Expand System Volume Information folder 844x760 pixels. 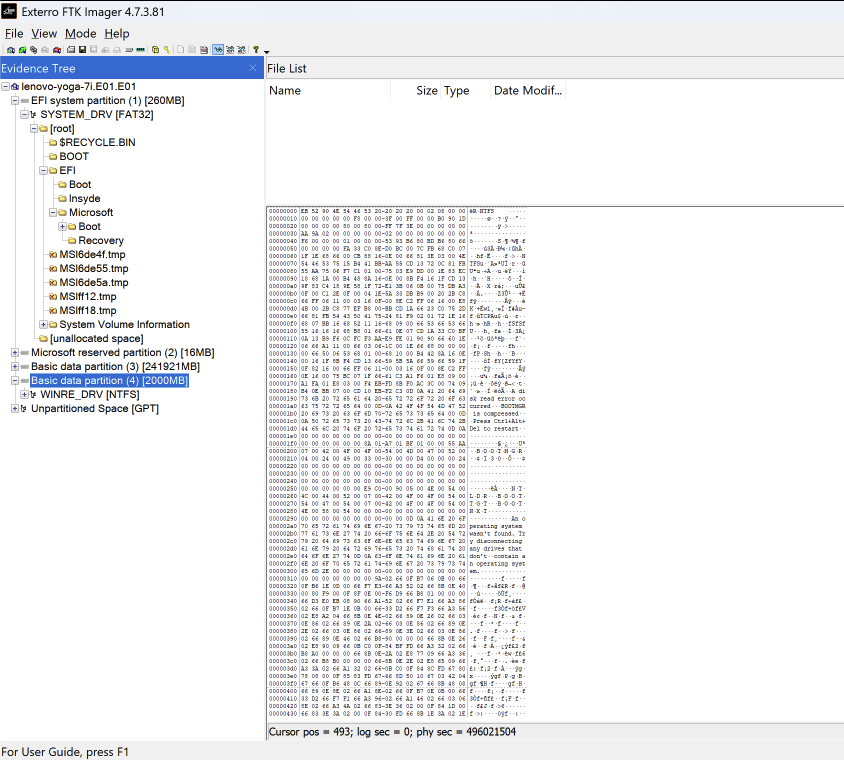point(43,324)
